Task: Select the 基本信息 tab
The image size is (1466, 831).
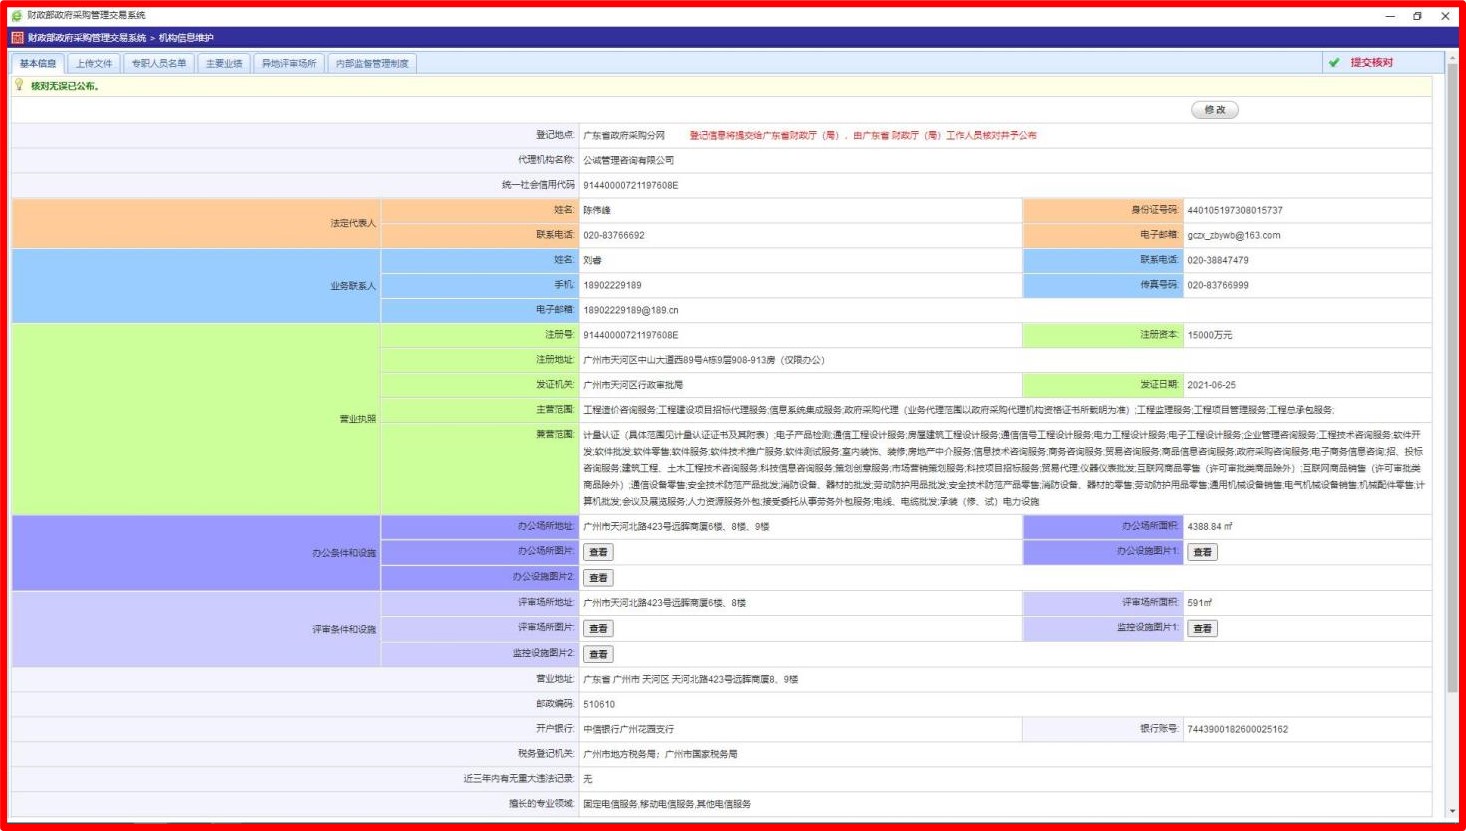Action: click(x=38, y=64)
